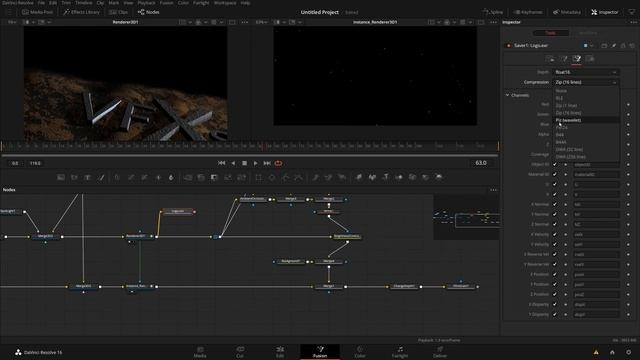Switch to the Color page
Image resolution: width=640 pixels, height=360 pixels.
click(360, 352)
